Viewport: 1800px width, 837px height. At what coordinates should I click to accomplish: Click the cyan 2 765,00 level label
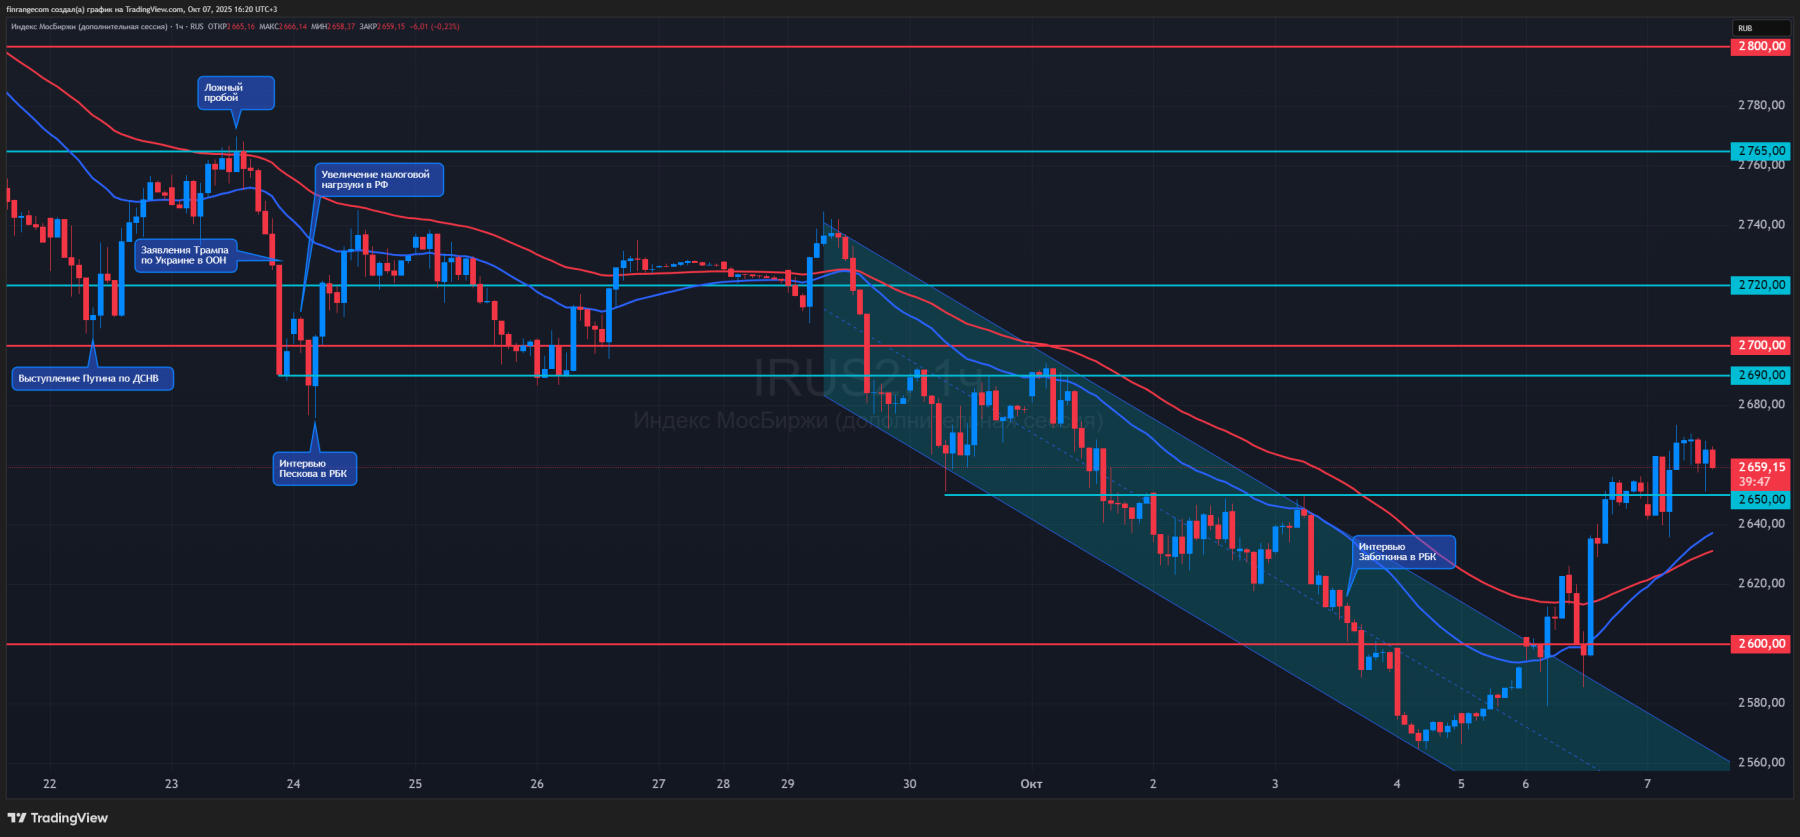1761,151
